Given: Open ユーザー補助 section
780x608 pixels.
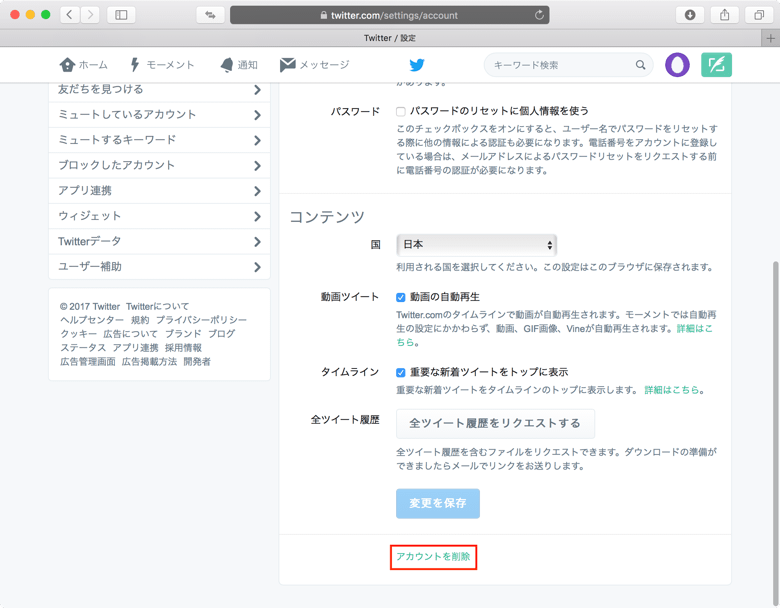Looking at the screenshot, I should point(159,267).
